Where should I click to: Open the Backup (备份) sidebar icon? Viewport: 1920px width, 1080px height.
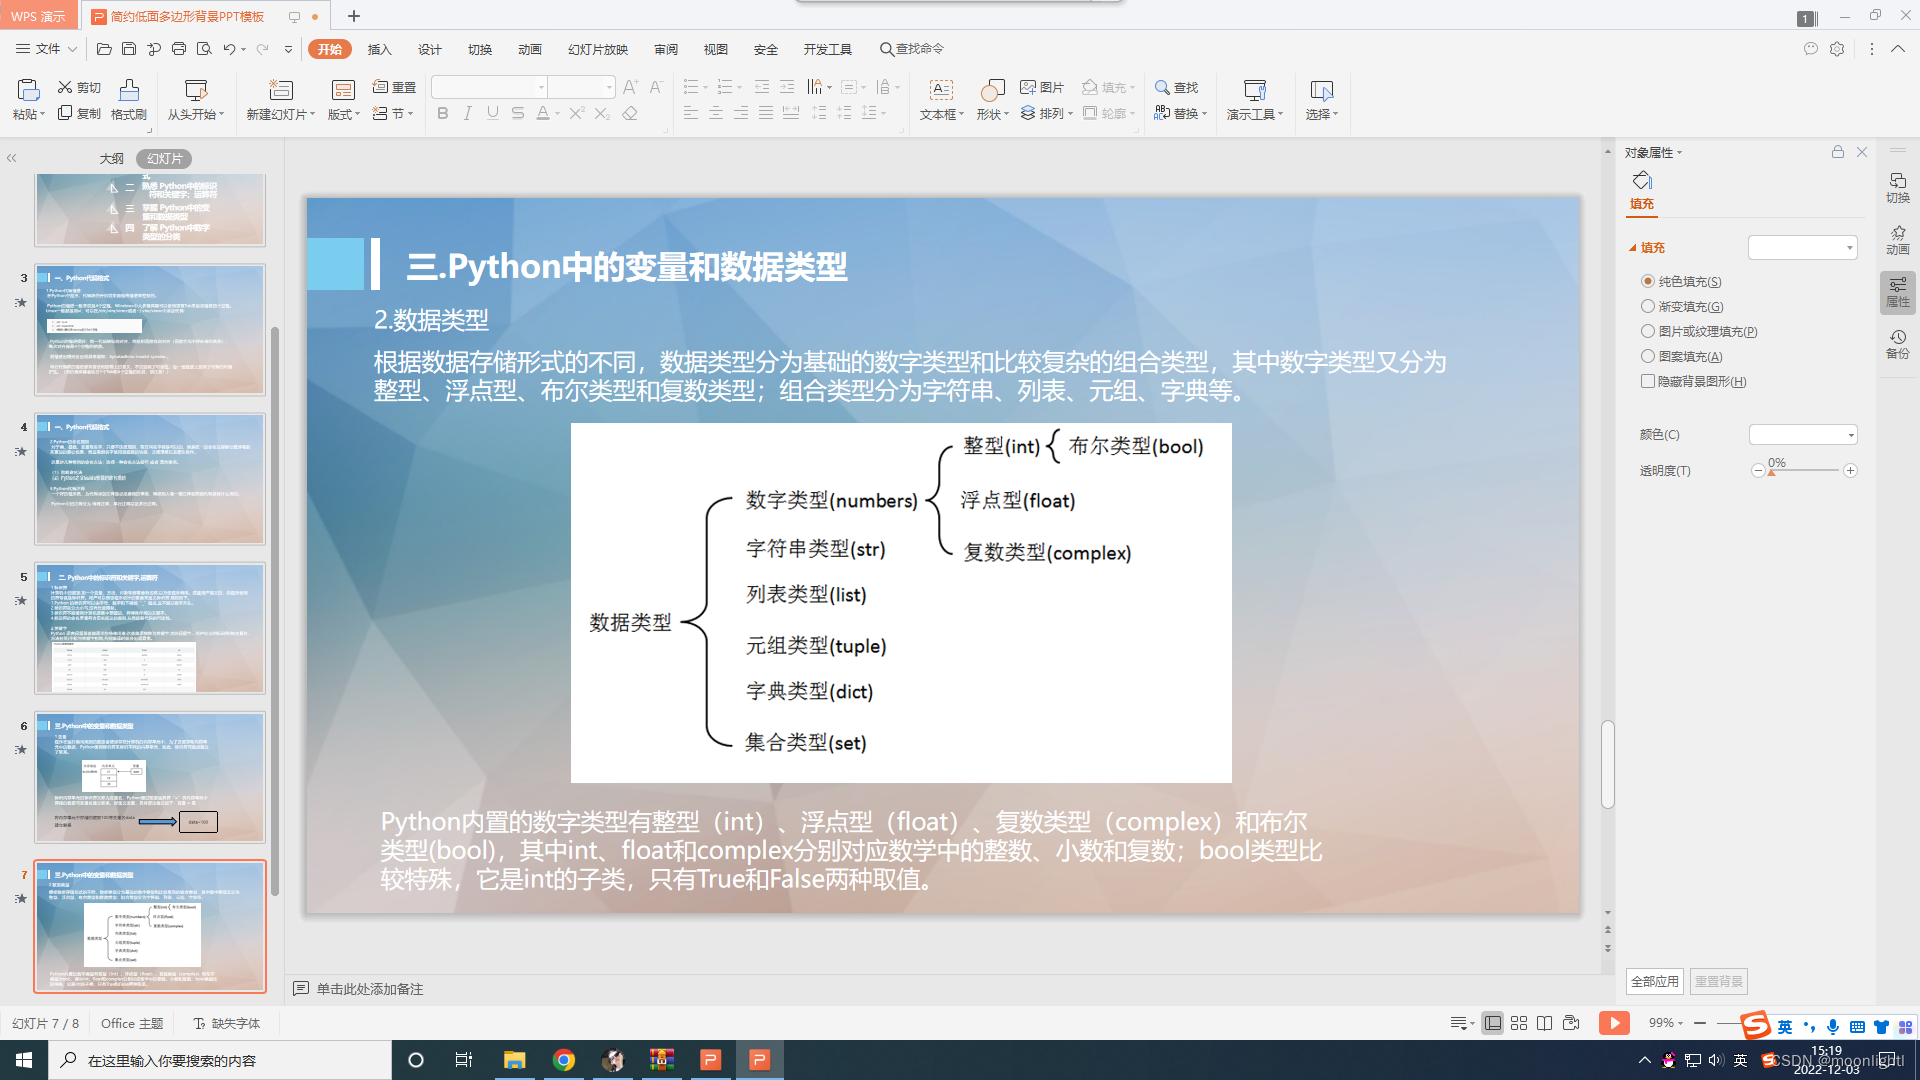pos(1897,342)
